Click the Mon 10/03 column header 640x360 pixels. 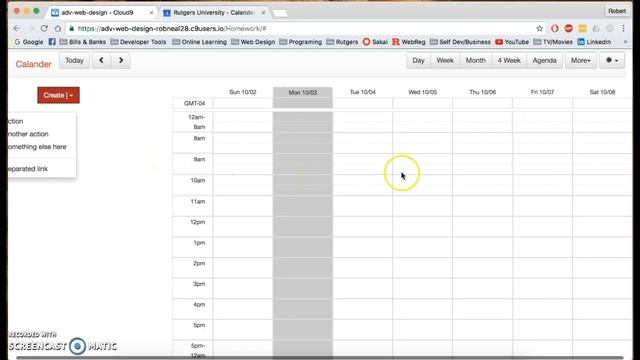[302, 93]
